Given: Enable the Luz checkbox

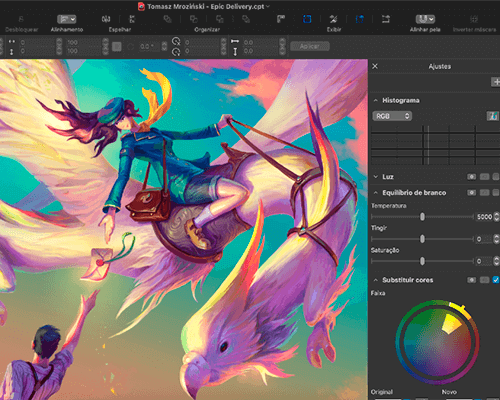Looking at the screenshot, I should [x=496, y=177].
